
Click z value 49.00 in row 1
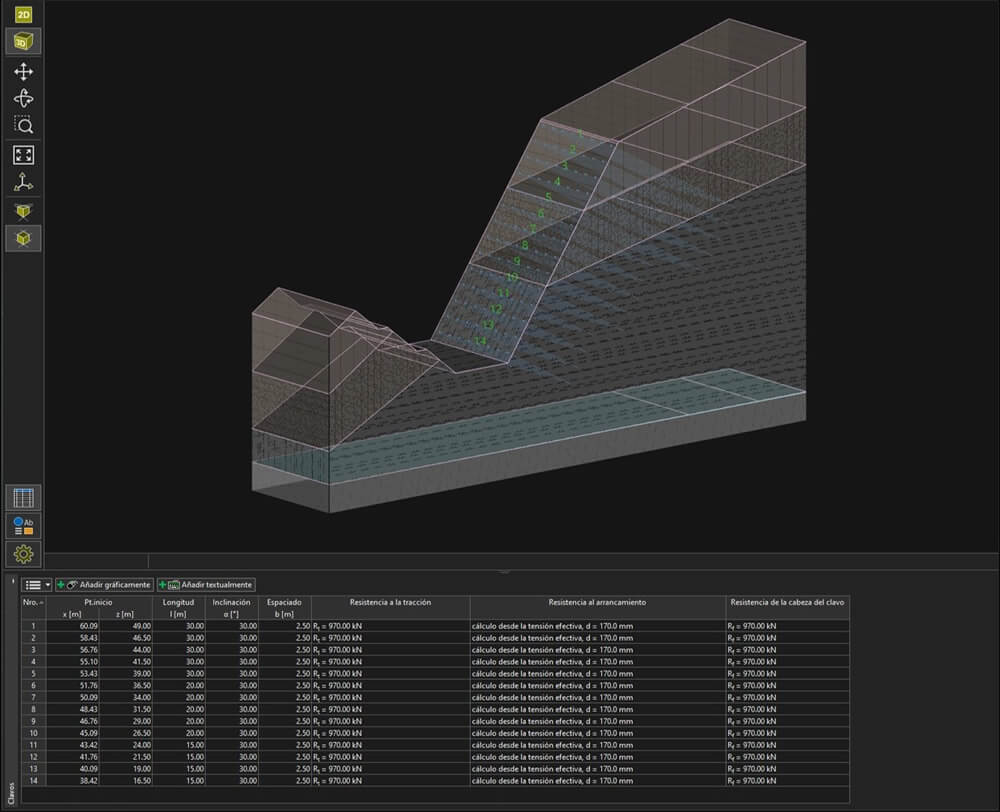pos(142,626)
